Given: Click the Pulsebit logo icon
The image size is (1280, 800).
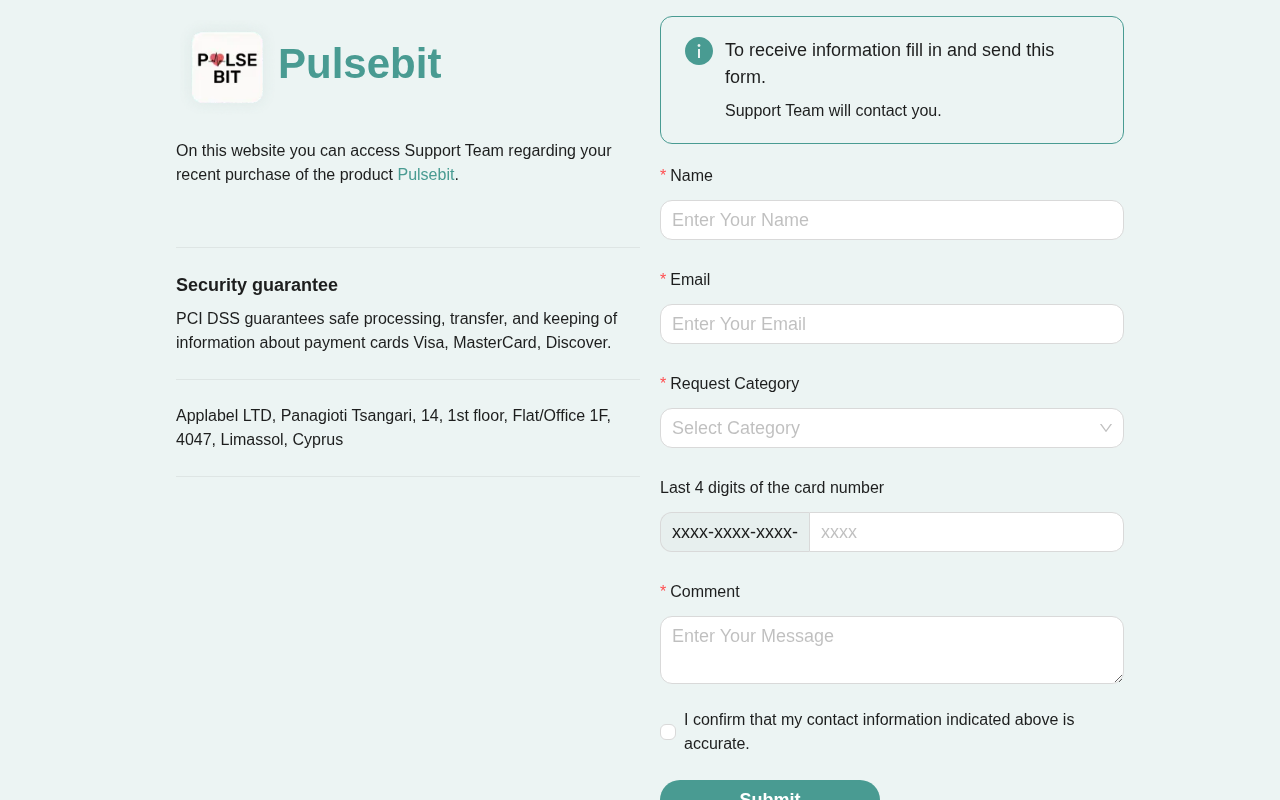Looking at the screenshot, I should pos(227,67).
